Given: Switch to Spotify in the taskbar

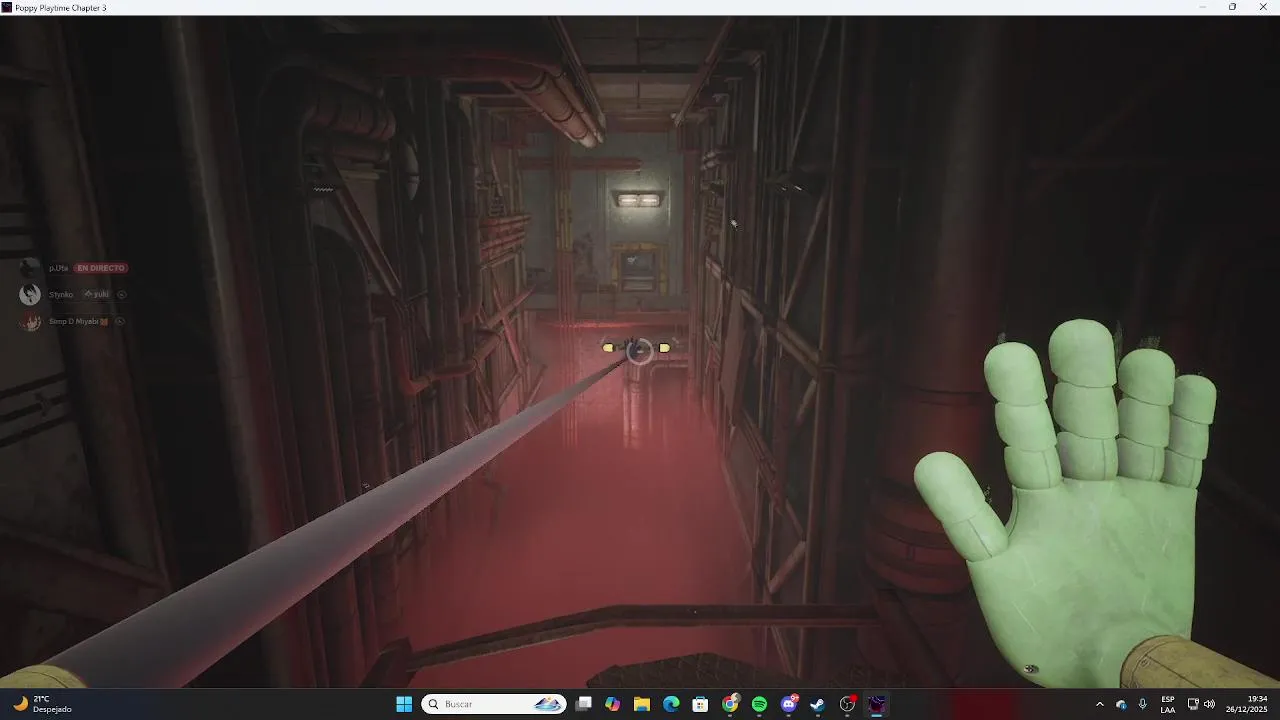Looking at the screenshot, I should tap(759, 704).
